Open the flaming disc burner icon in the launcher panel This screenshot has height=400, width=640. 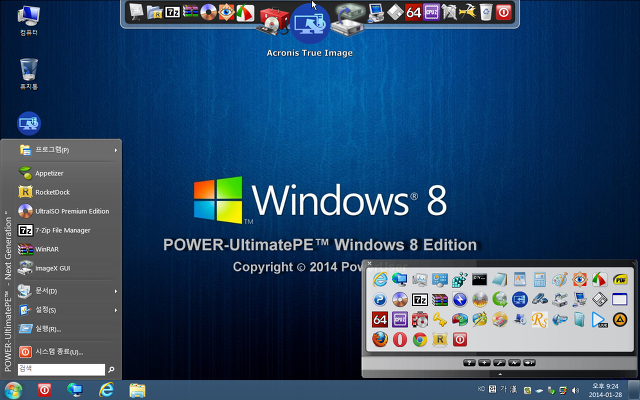pyautogui.click(x=480, y=300)
